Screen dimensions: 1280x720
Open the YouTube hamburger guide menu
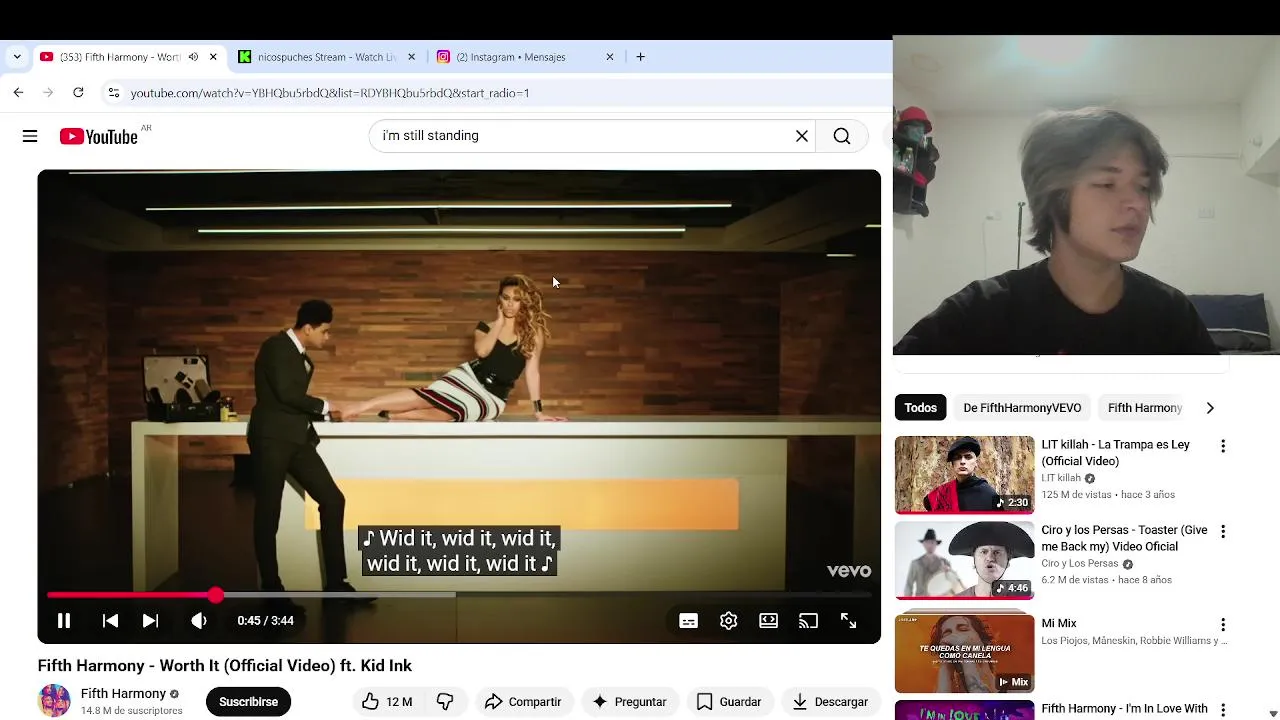30,136
